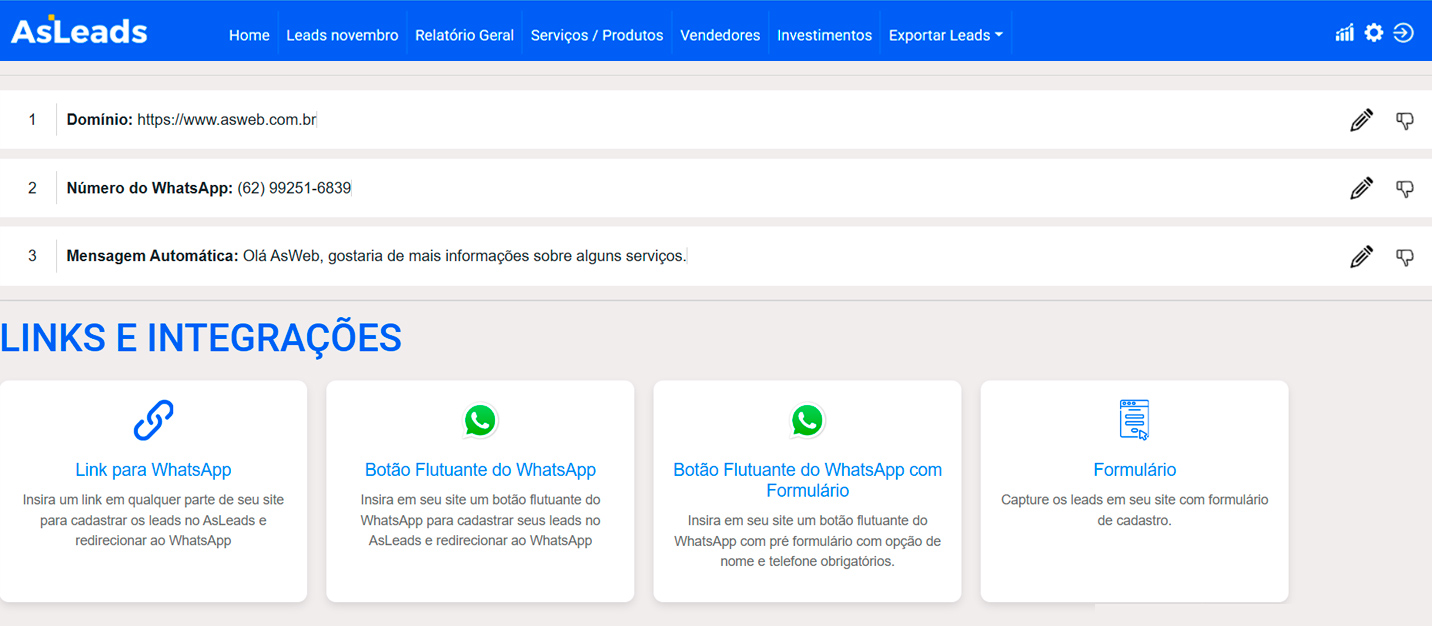Toggle thumbs-down on the Domínio row

(x=1405, y=121)
